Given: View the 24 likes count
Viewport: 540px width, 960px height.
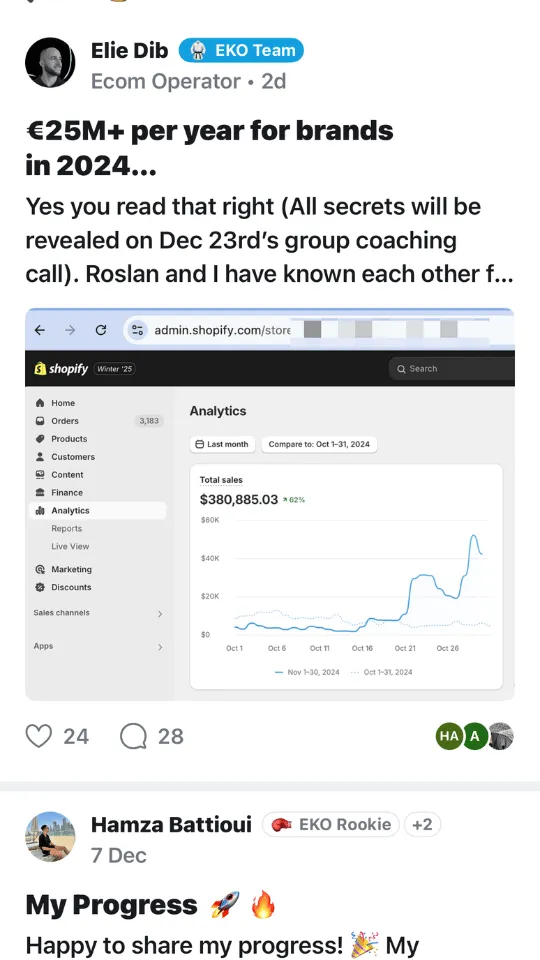Looking at the screenshot, I should (76, 737).
